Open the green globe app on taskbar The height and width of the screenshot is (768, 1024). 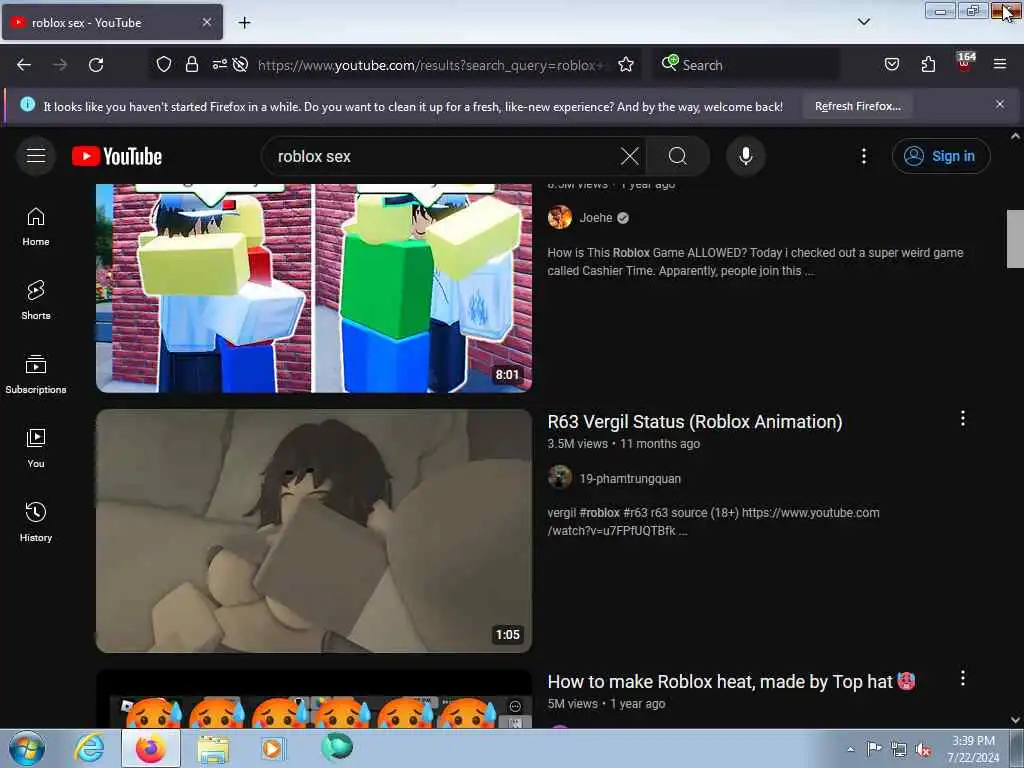pos(337,747)
